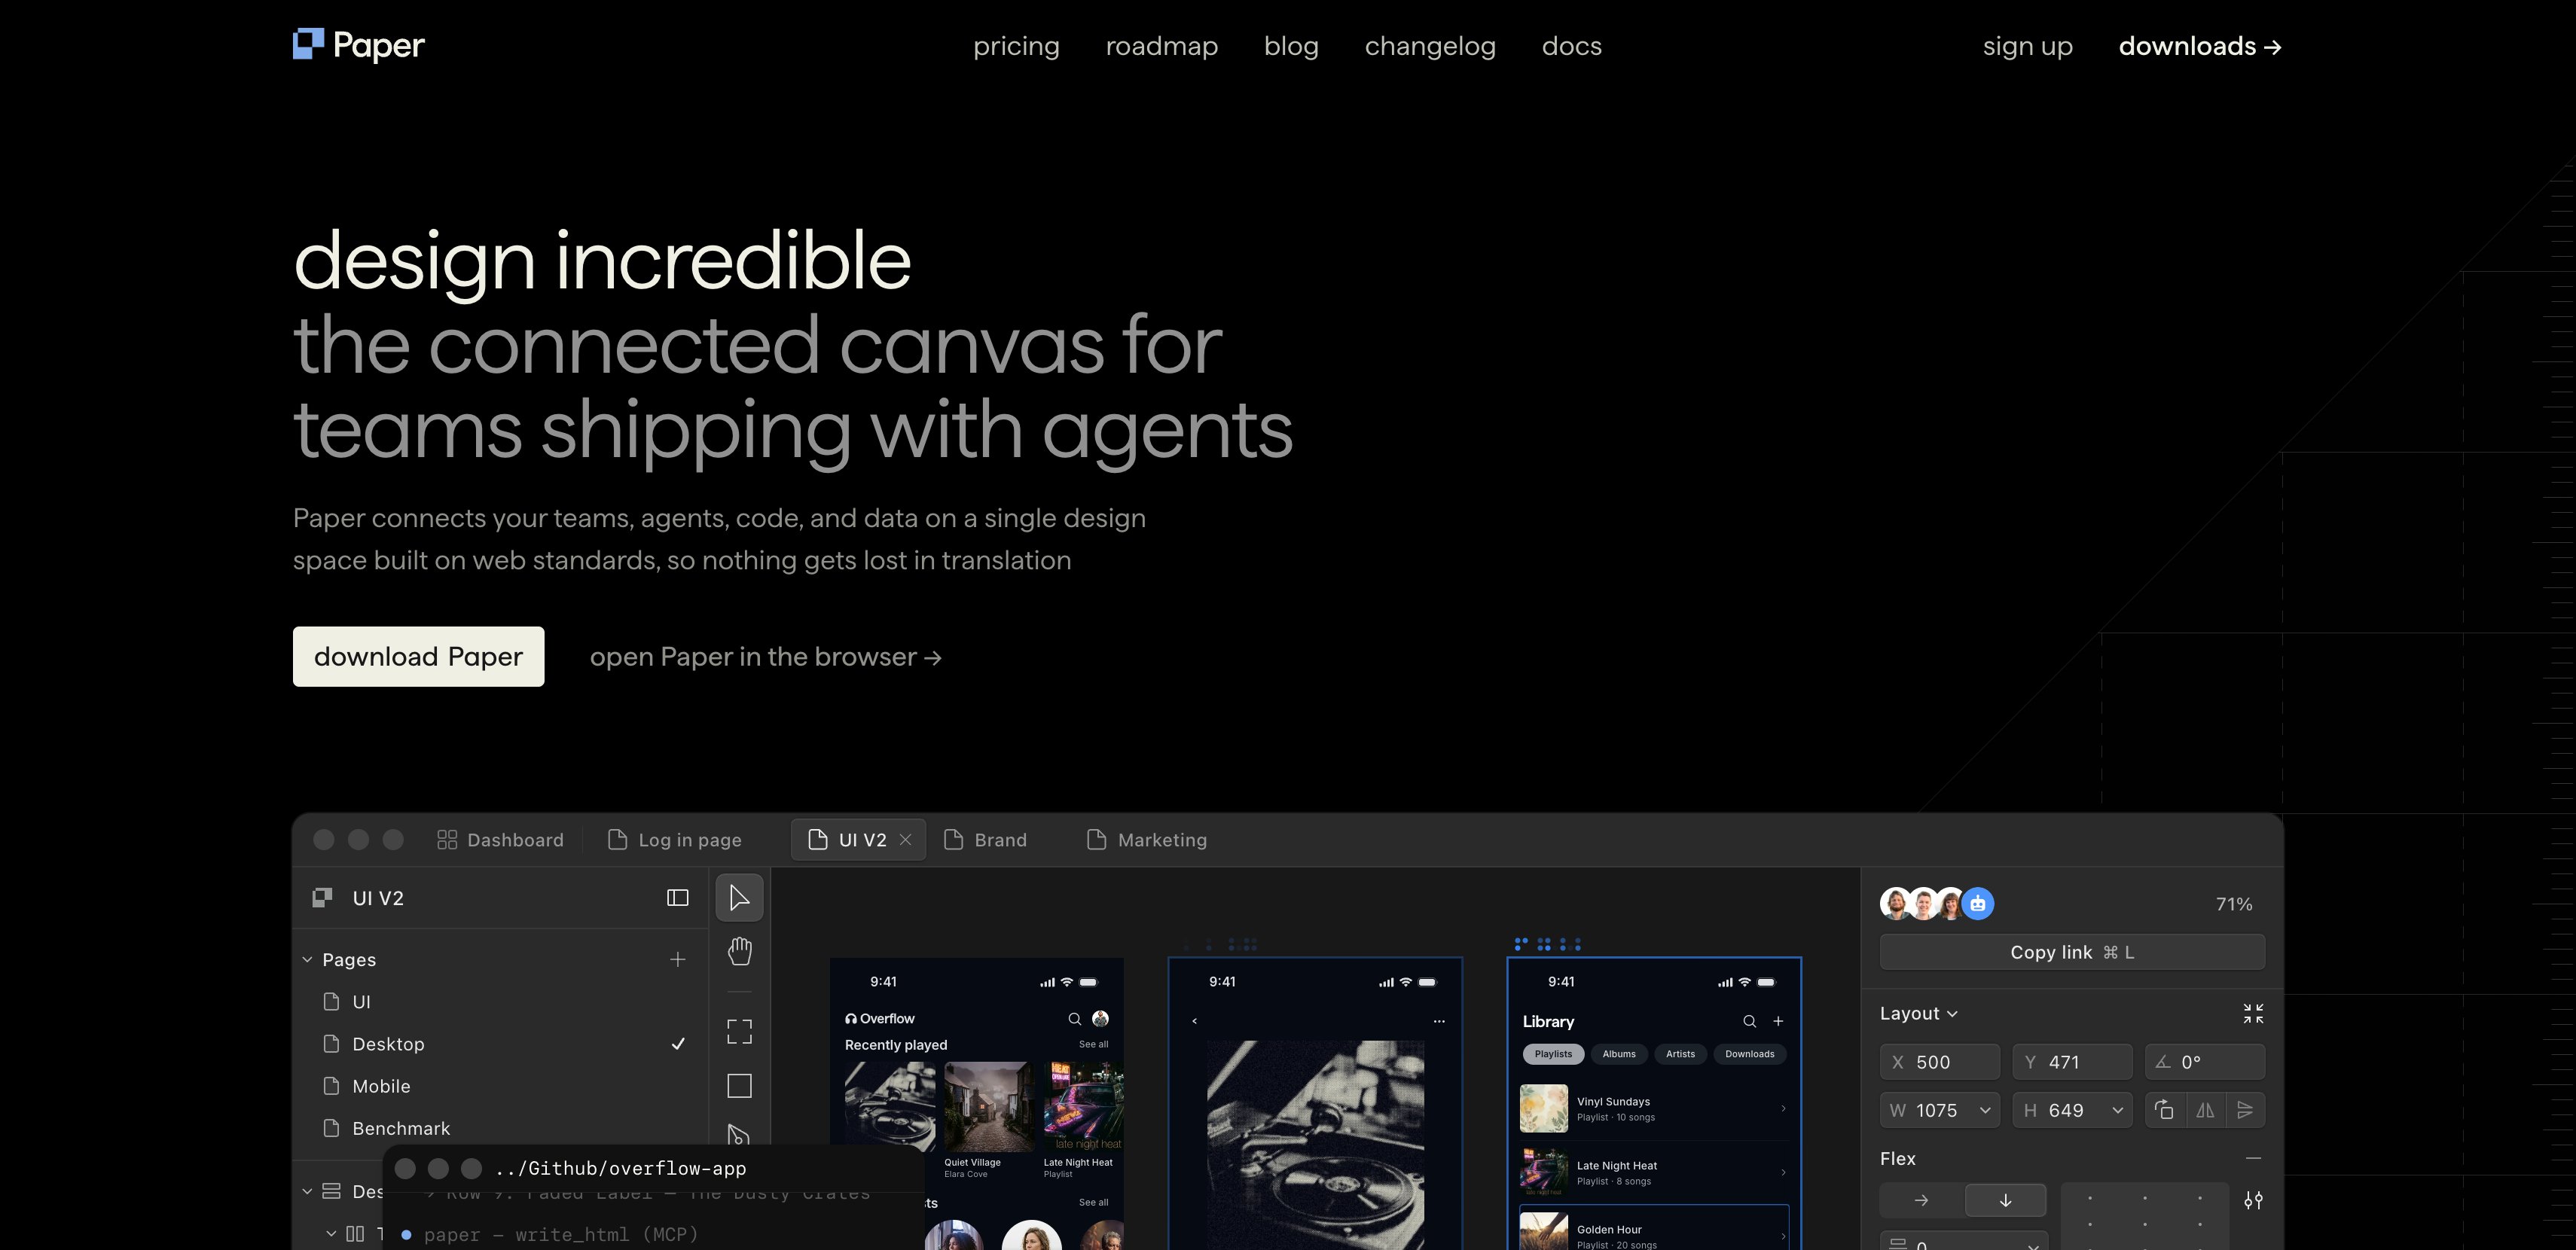Open the height (H) sizing dropdown arrow

(x=2117, y=1110)
